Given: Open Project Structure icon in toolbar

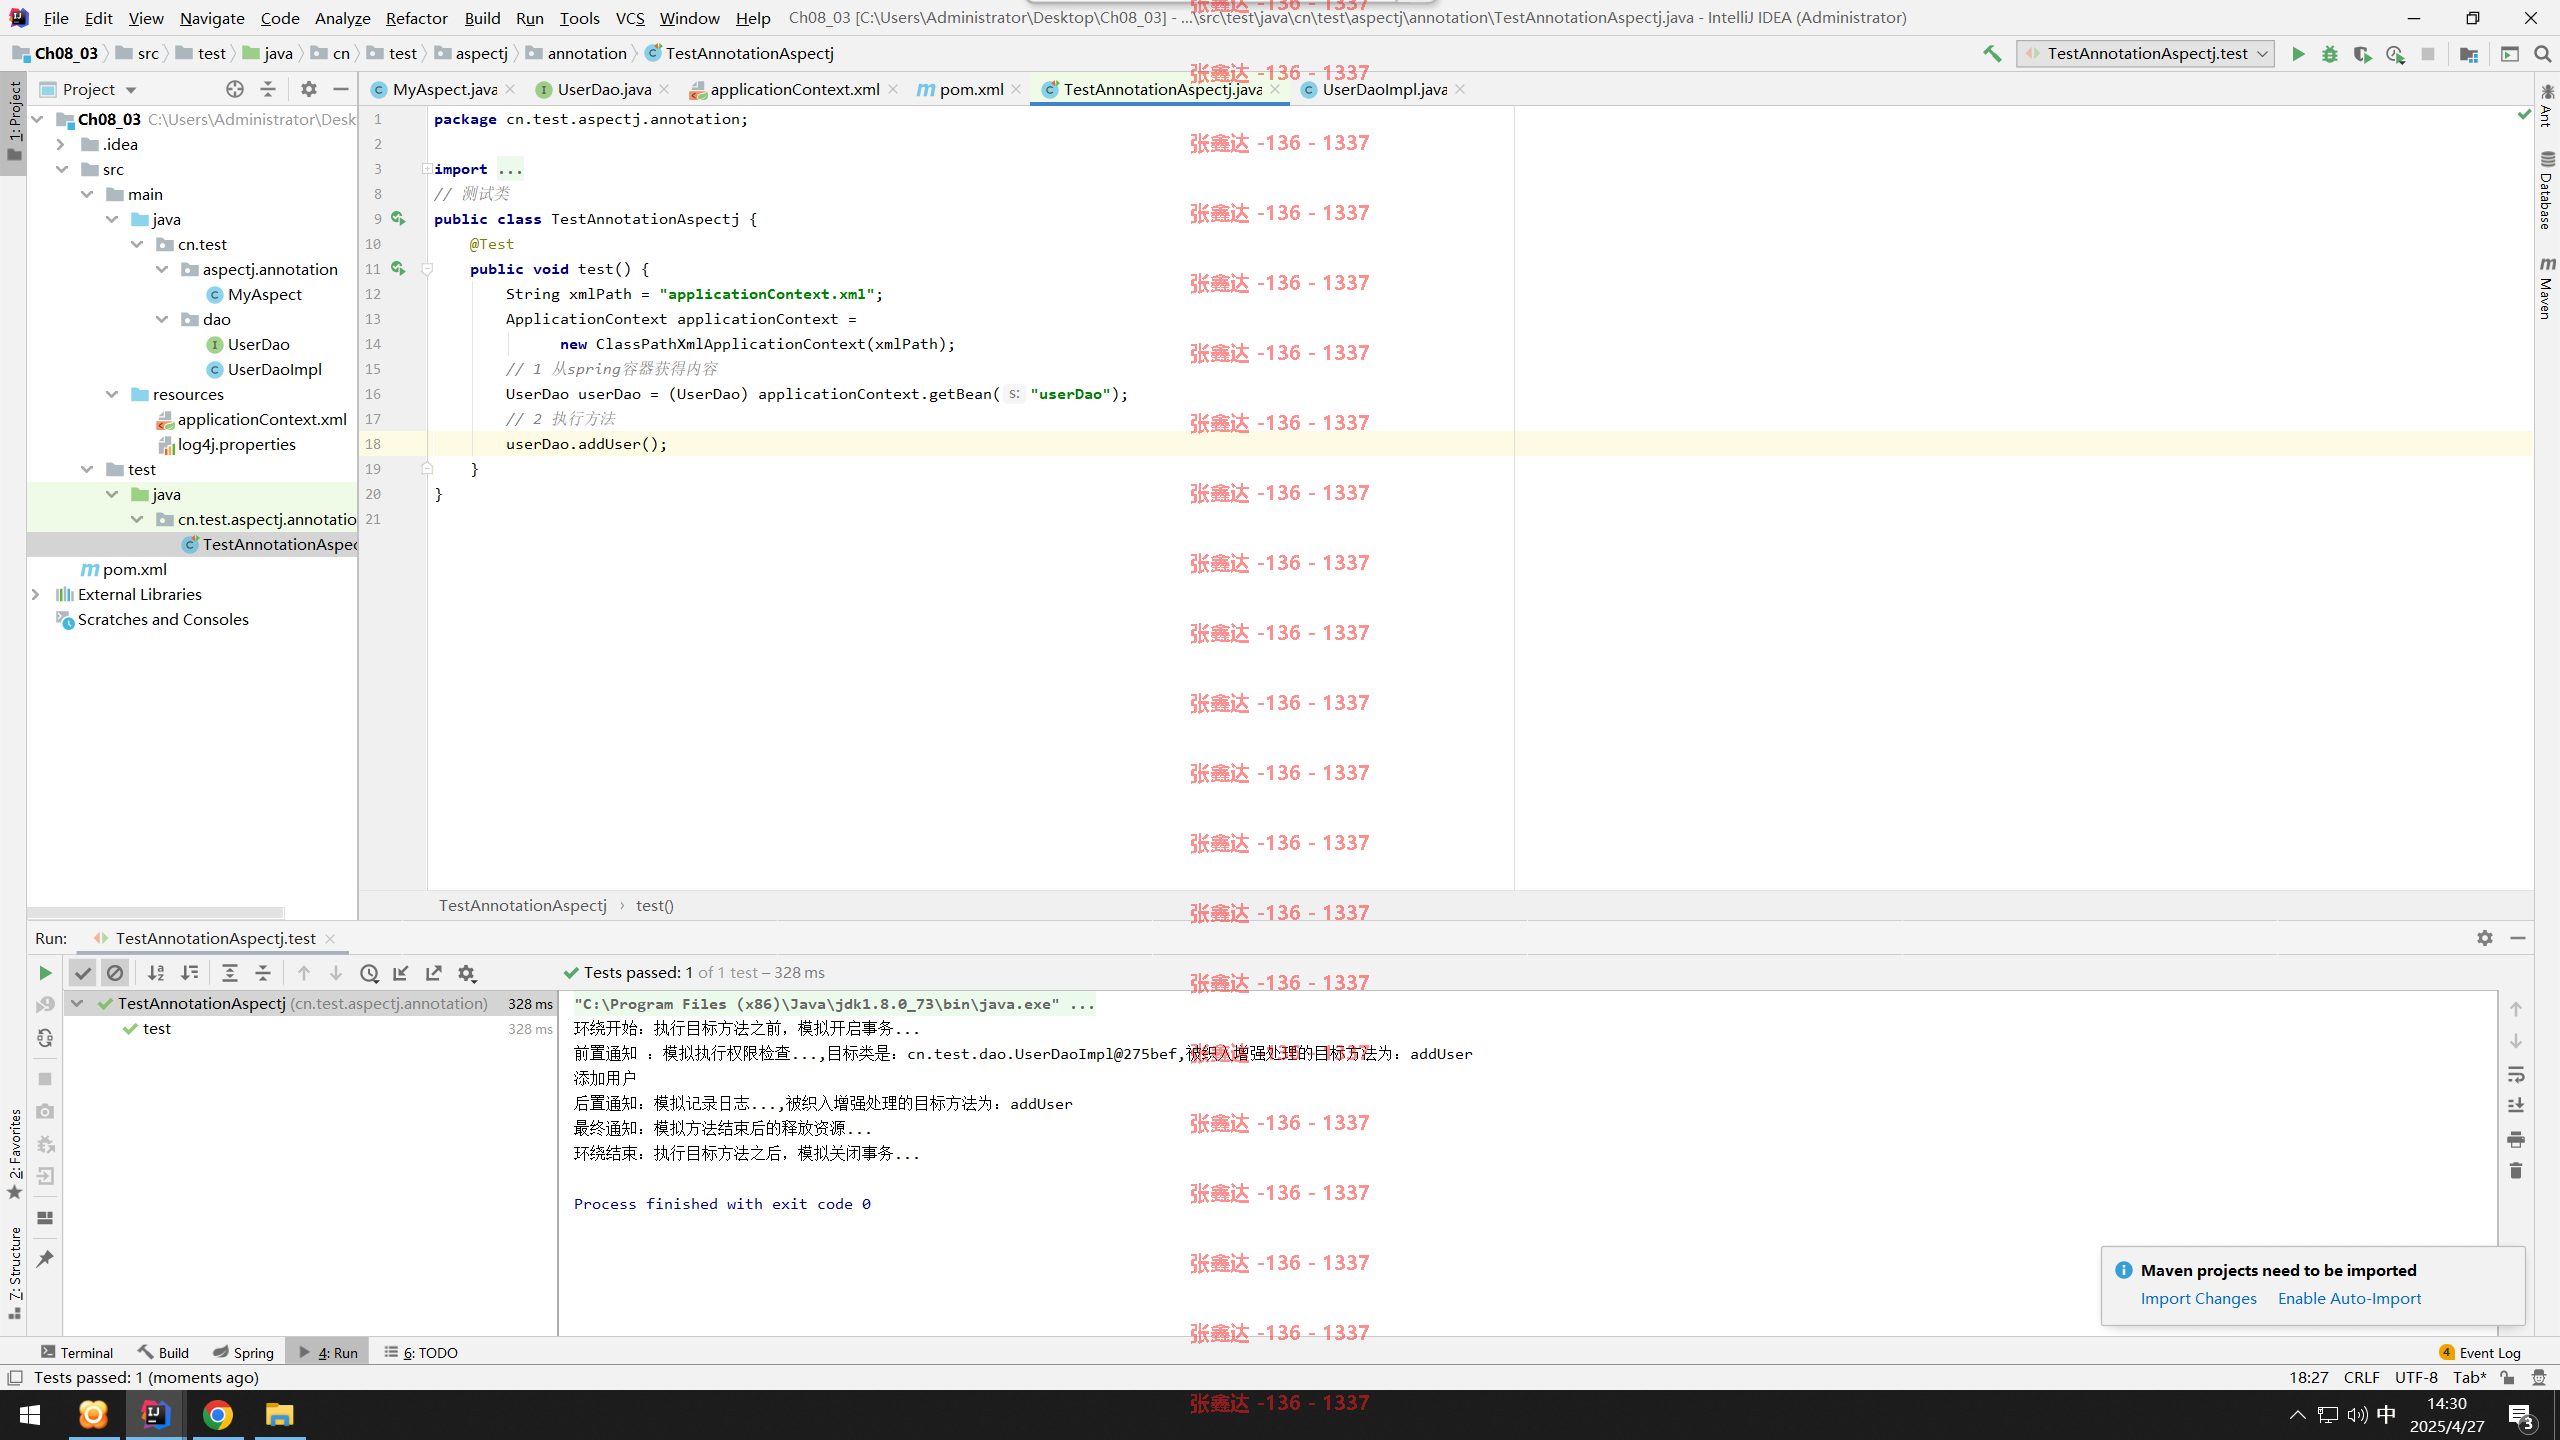Looking at the screenshot, I should tap(2469, 54).
